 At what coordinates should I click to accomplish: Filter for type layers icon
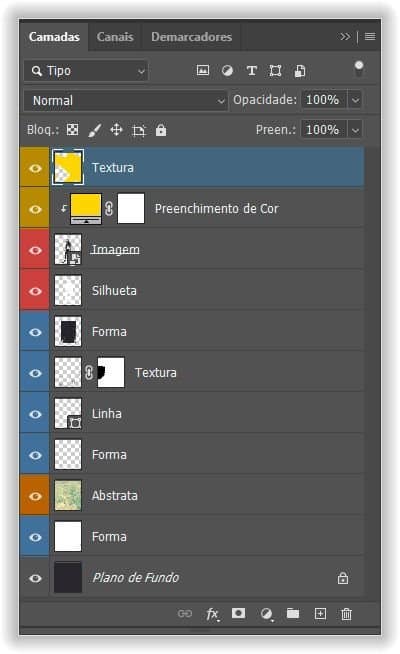pyautogui.click(x=252, y=70)
